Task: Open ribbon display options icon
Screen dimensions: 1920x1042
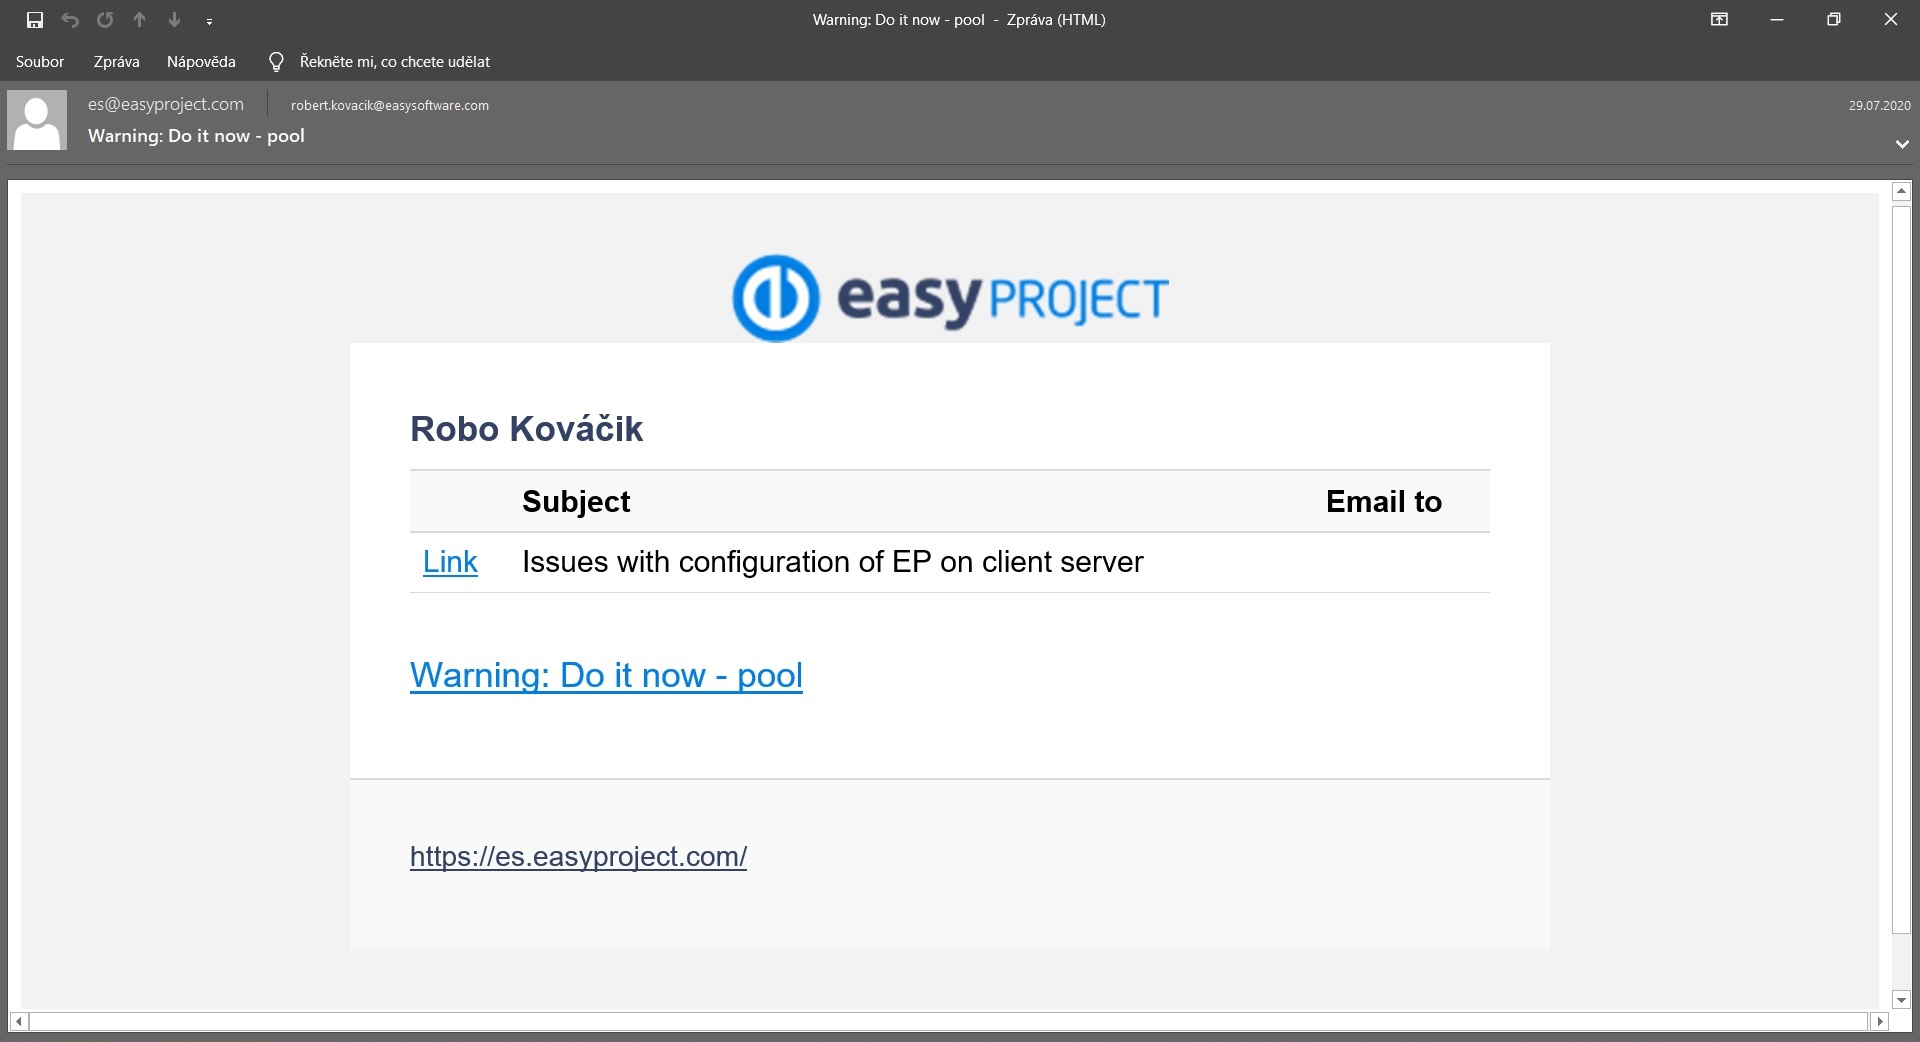Action: [x=1719, y=19]
